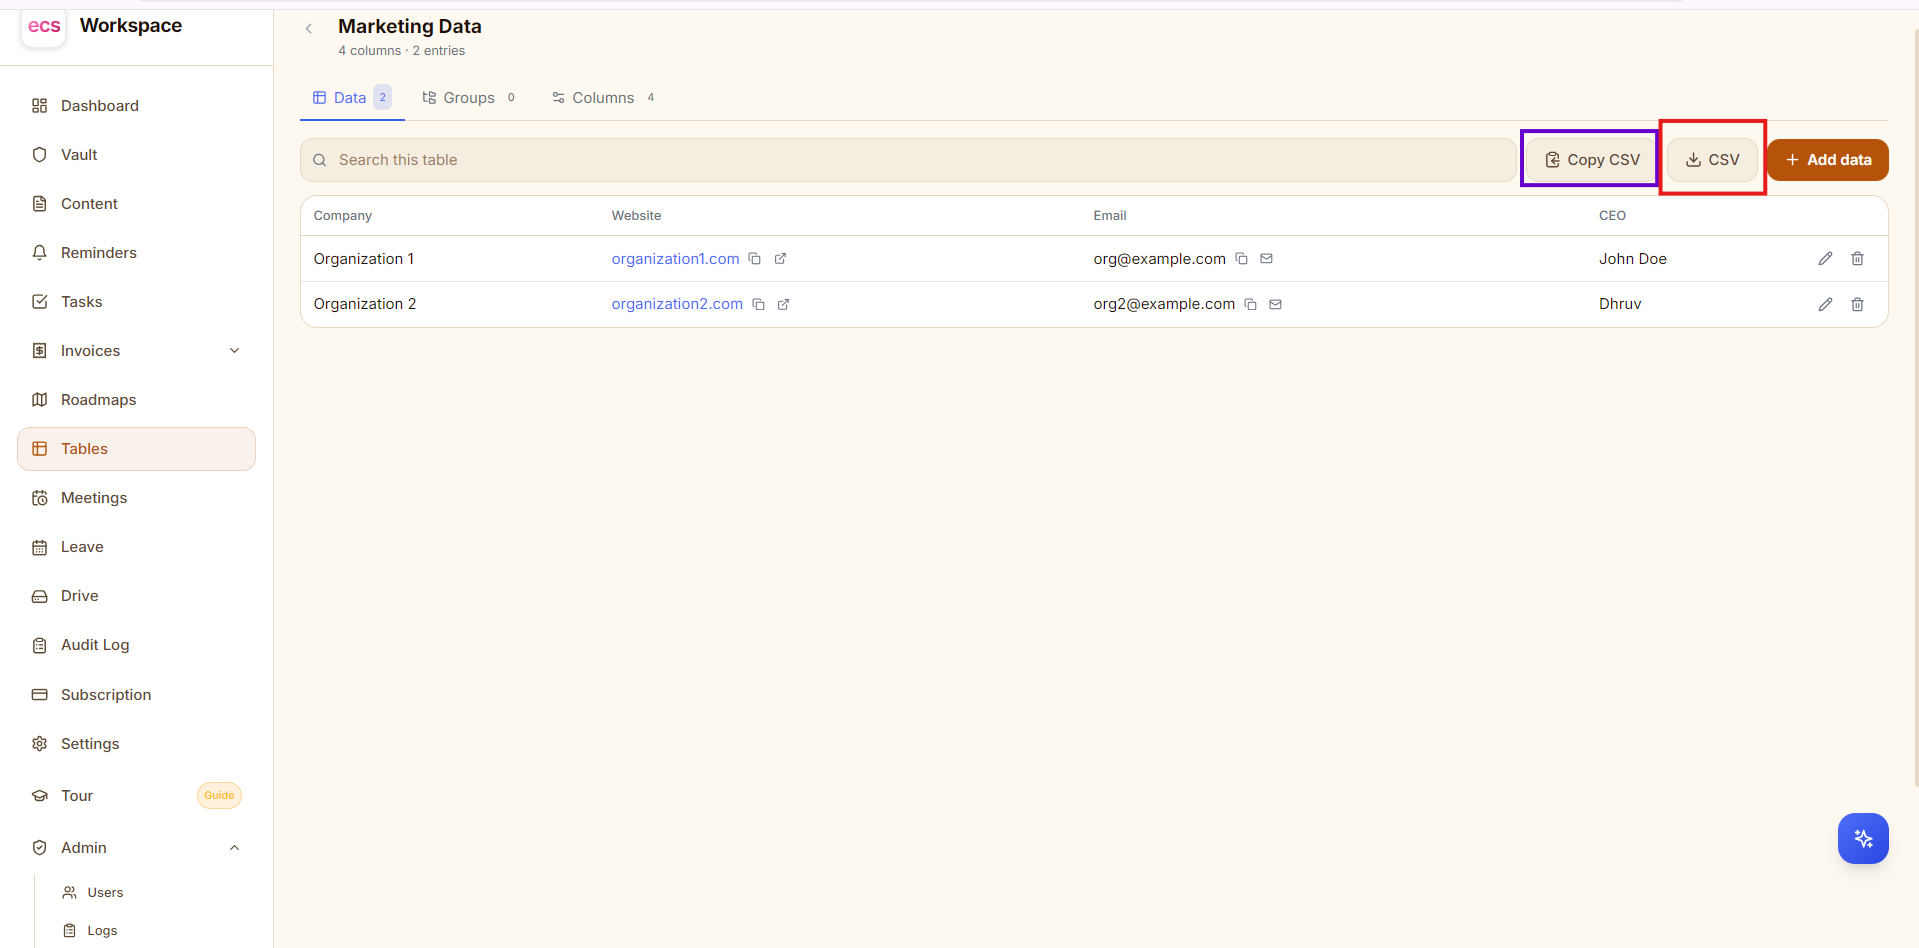Open organization2.com external link icon
This screenshot has height=948, width=1919.
tap(784, 304)
